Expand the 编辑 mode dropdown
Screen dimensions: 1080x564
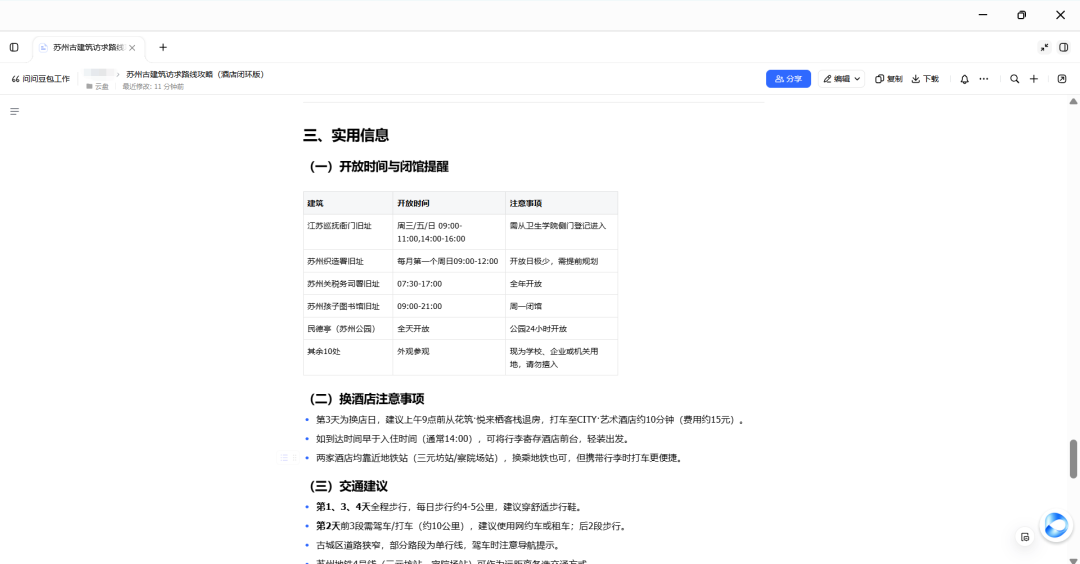841,79
